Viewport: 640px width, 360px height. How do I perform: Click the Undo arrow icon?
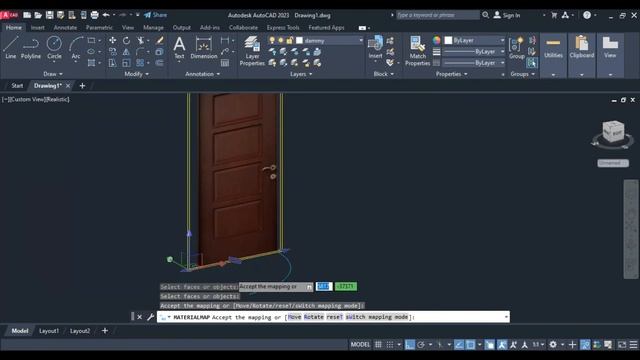tap(106, 15)
